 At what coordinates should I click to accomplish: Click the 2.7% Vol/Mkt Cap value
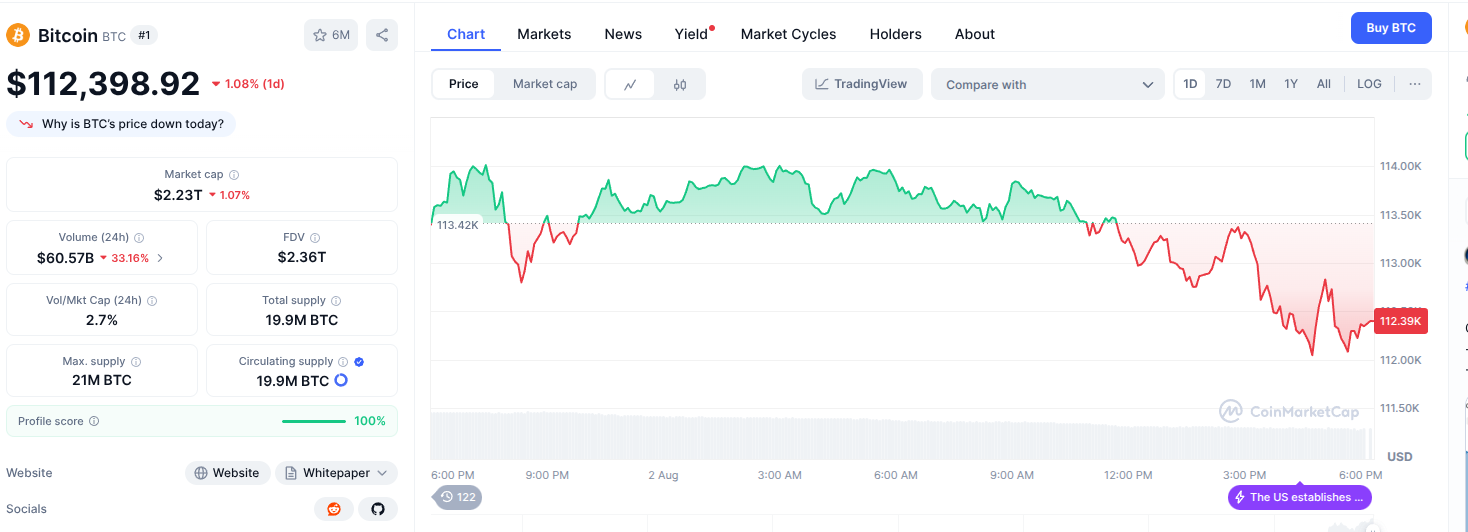(102, 320)
